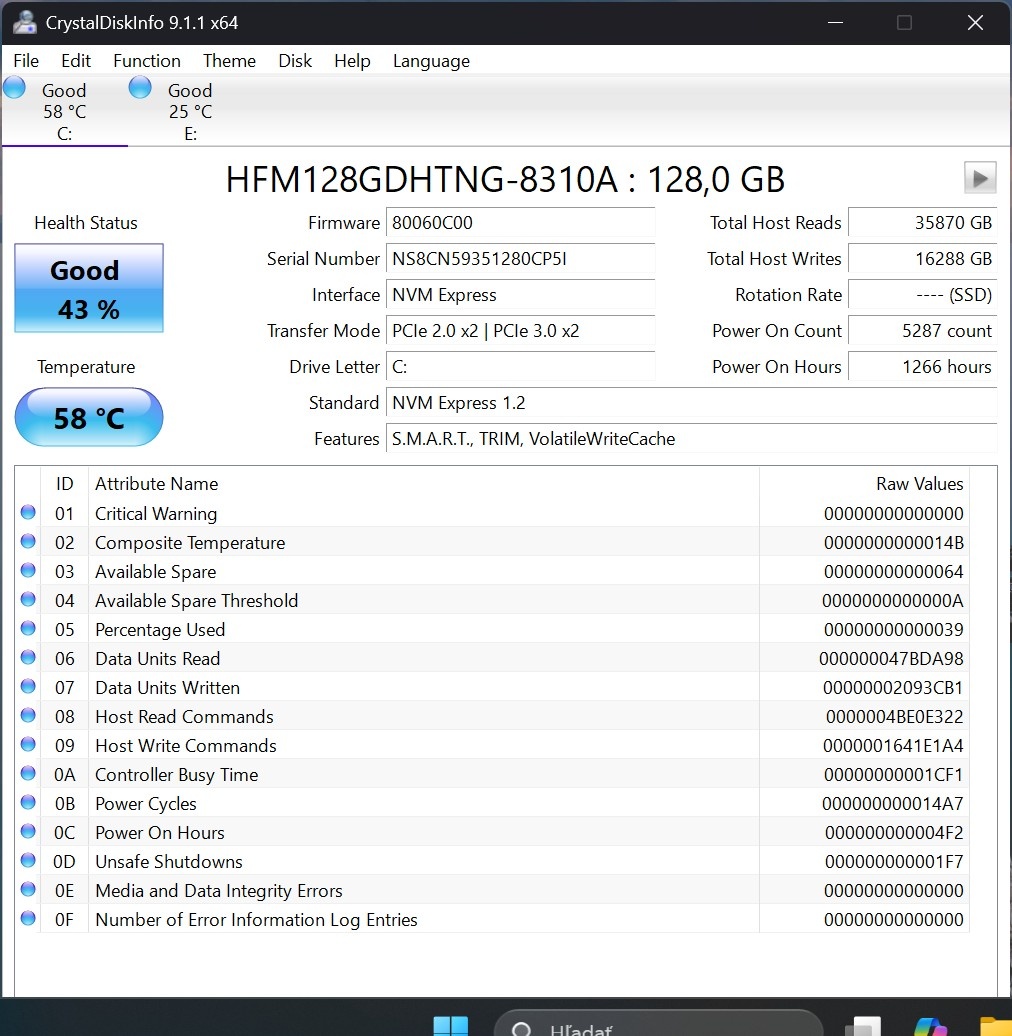Click the Good 43% health status button
The height and width of the screenshot is (1036, 1012).
click(88, 288)
